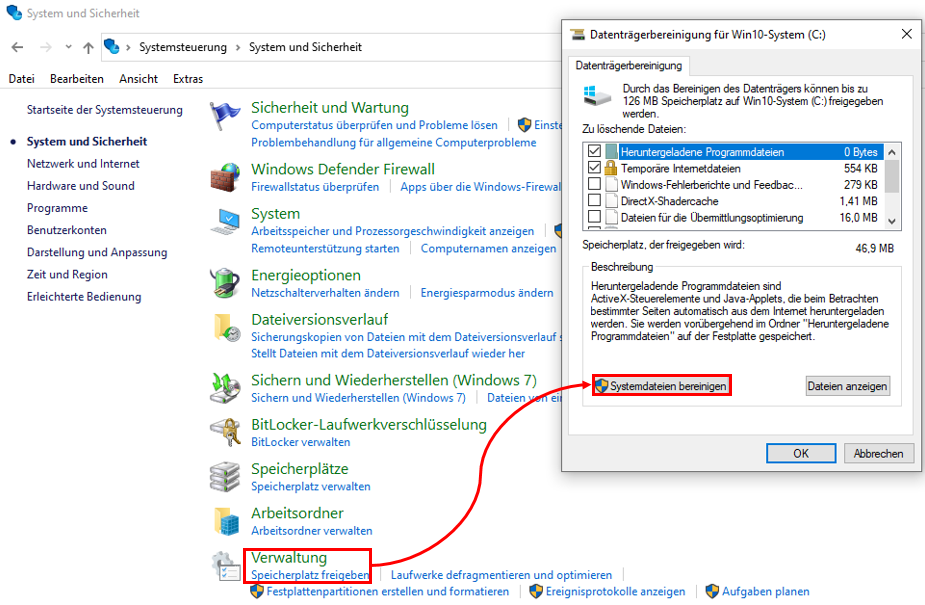Open the Datei menu
Screen dimensions: 925x605
tap(22, 78)
